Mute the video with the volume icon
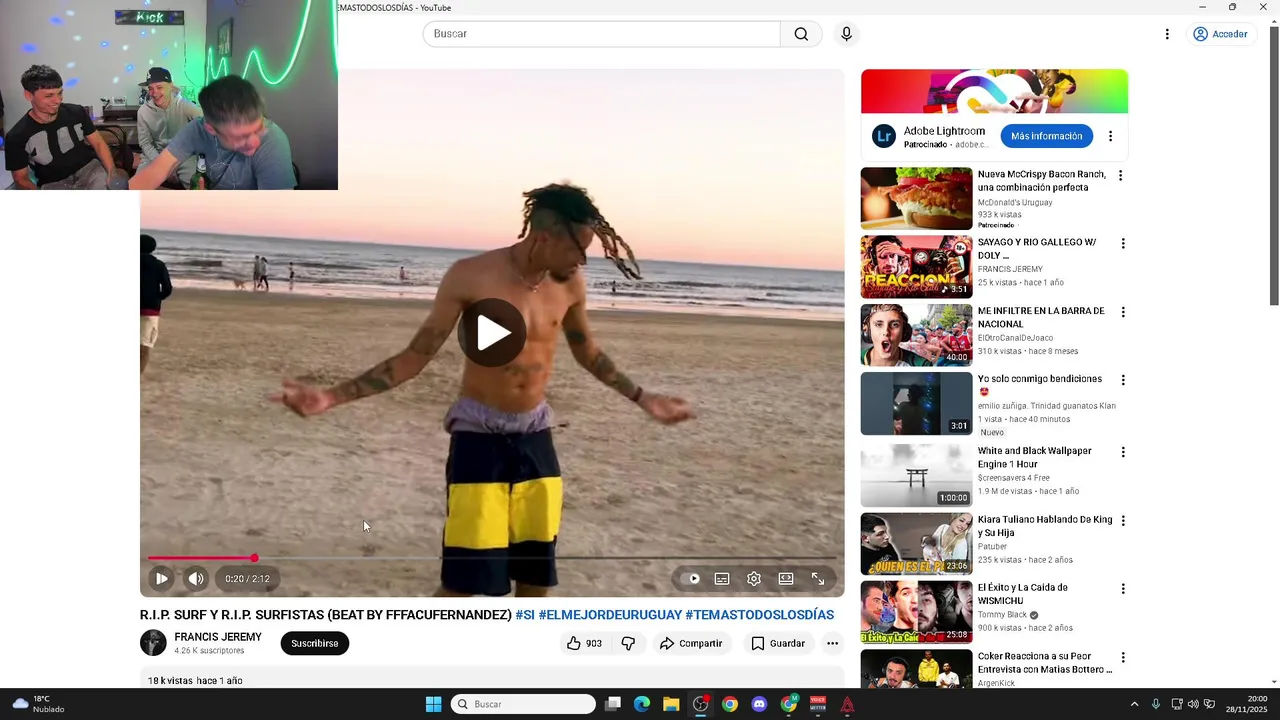Viewport: 1280px width, 720px height. [x=196, y=578]
